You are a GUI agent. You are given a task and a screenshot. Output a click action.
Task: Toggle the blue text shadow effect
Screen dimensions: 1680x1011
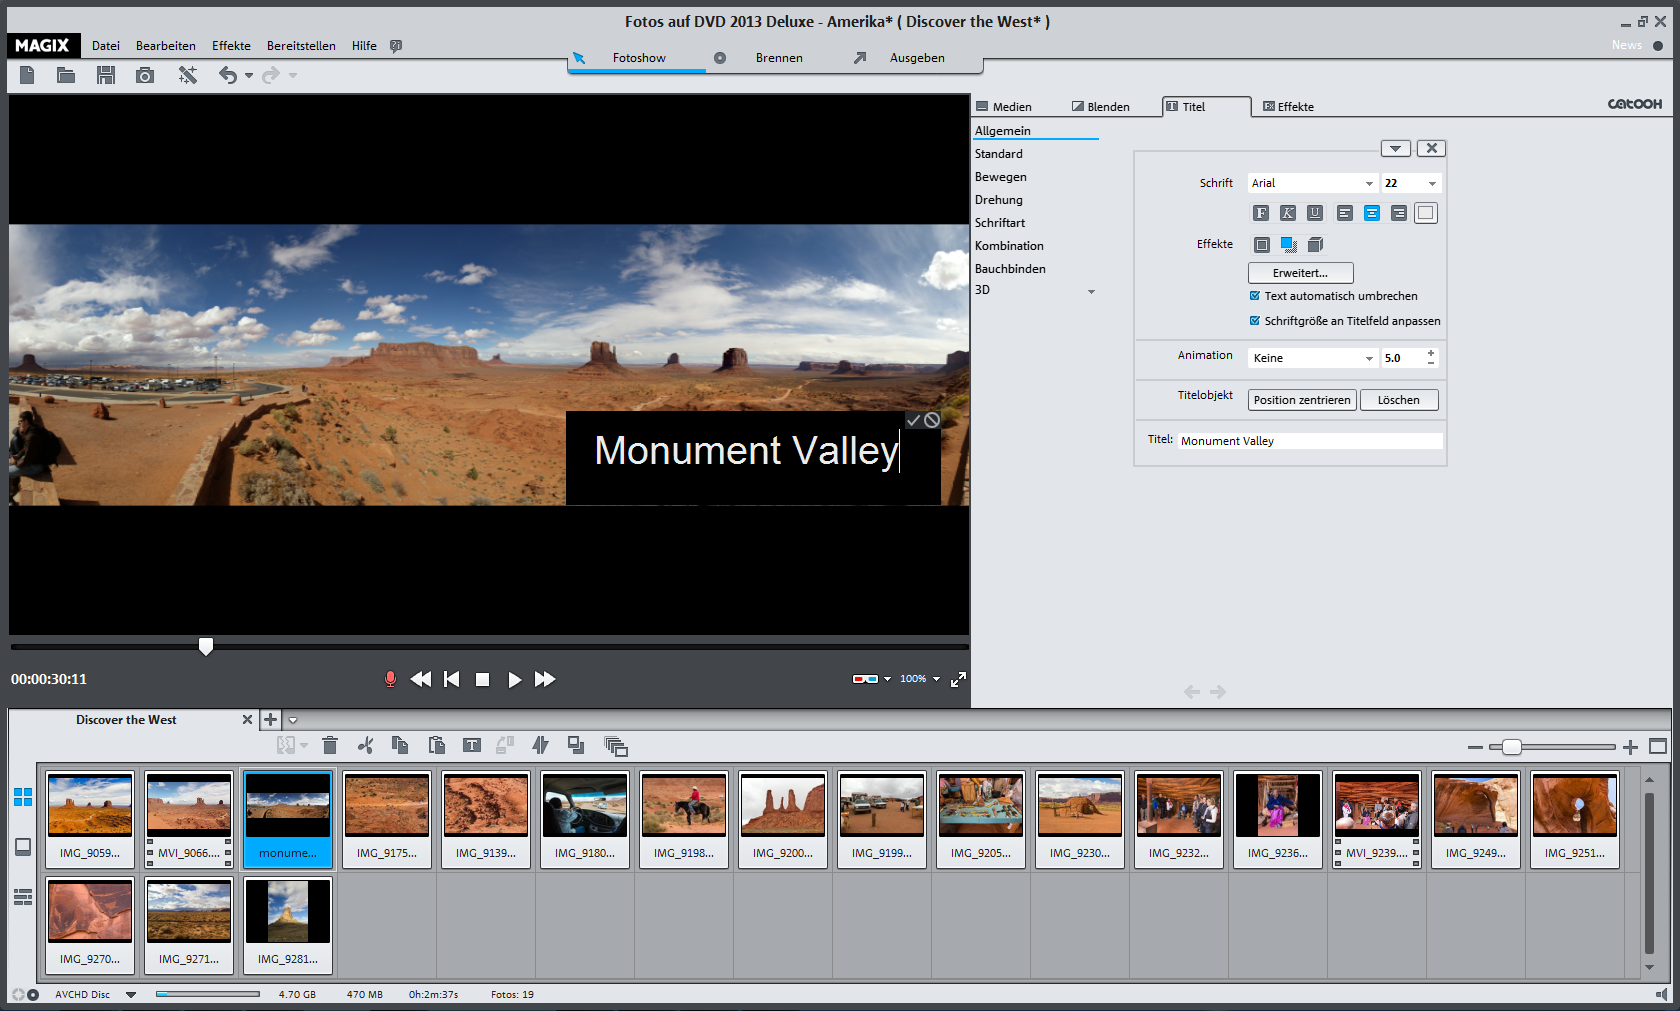(1289, 245)
